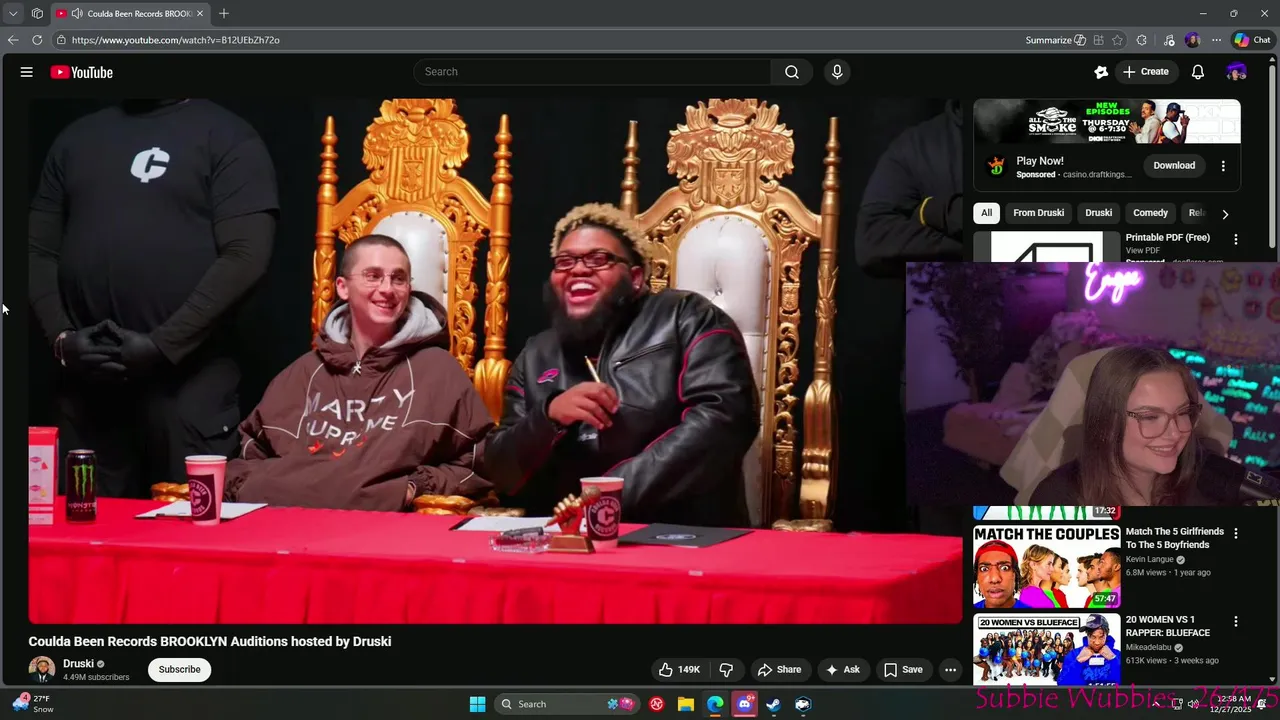Open the Edge workspaces icon
Viewport: 1280px width, 720px height.
(37, 13)
